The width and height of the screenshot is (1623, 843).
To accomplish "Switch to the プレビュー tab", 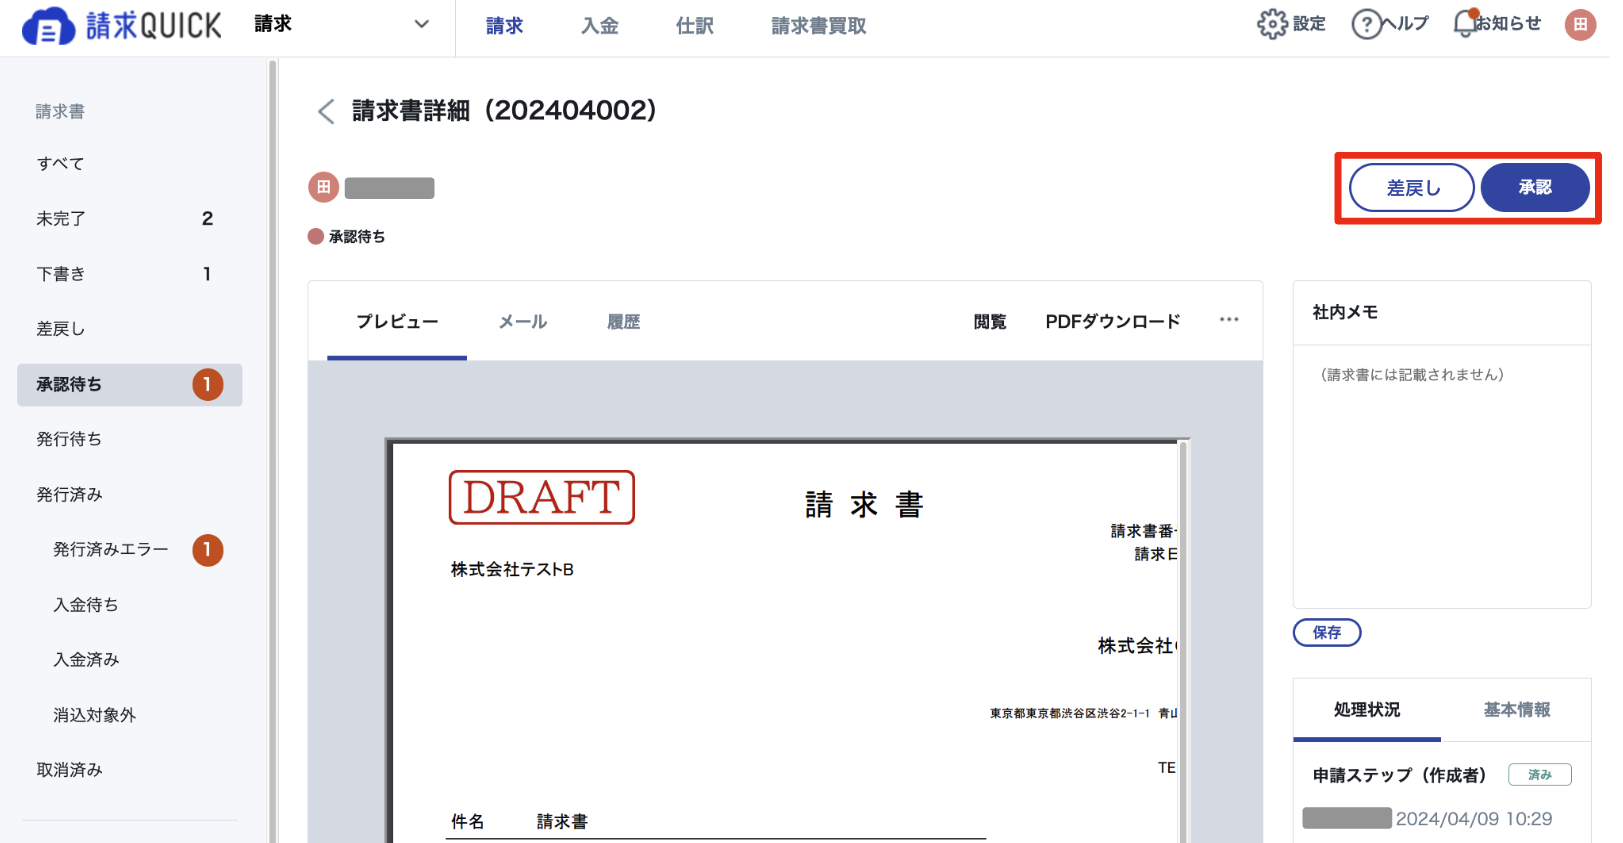I will [x=397, y=322].
